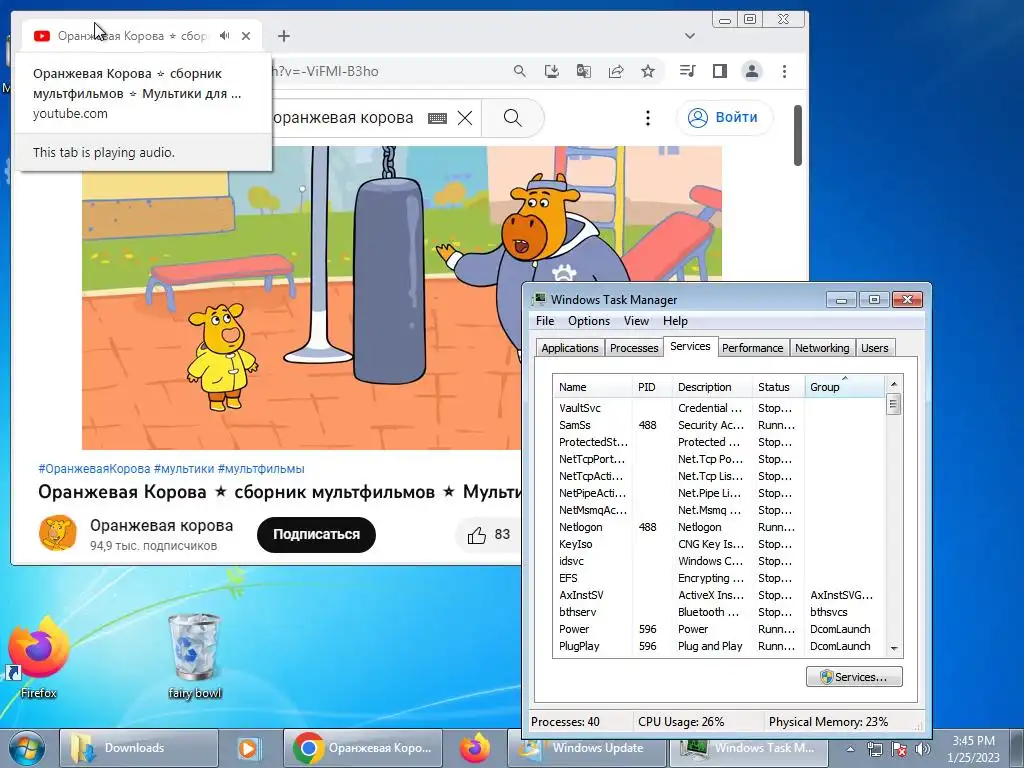The width and height of the screenshot is (1024, 768).
Task: Click the Chrome page vertical scrollbar
Action: coord(797,135)
